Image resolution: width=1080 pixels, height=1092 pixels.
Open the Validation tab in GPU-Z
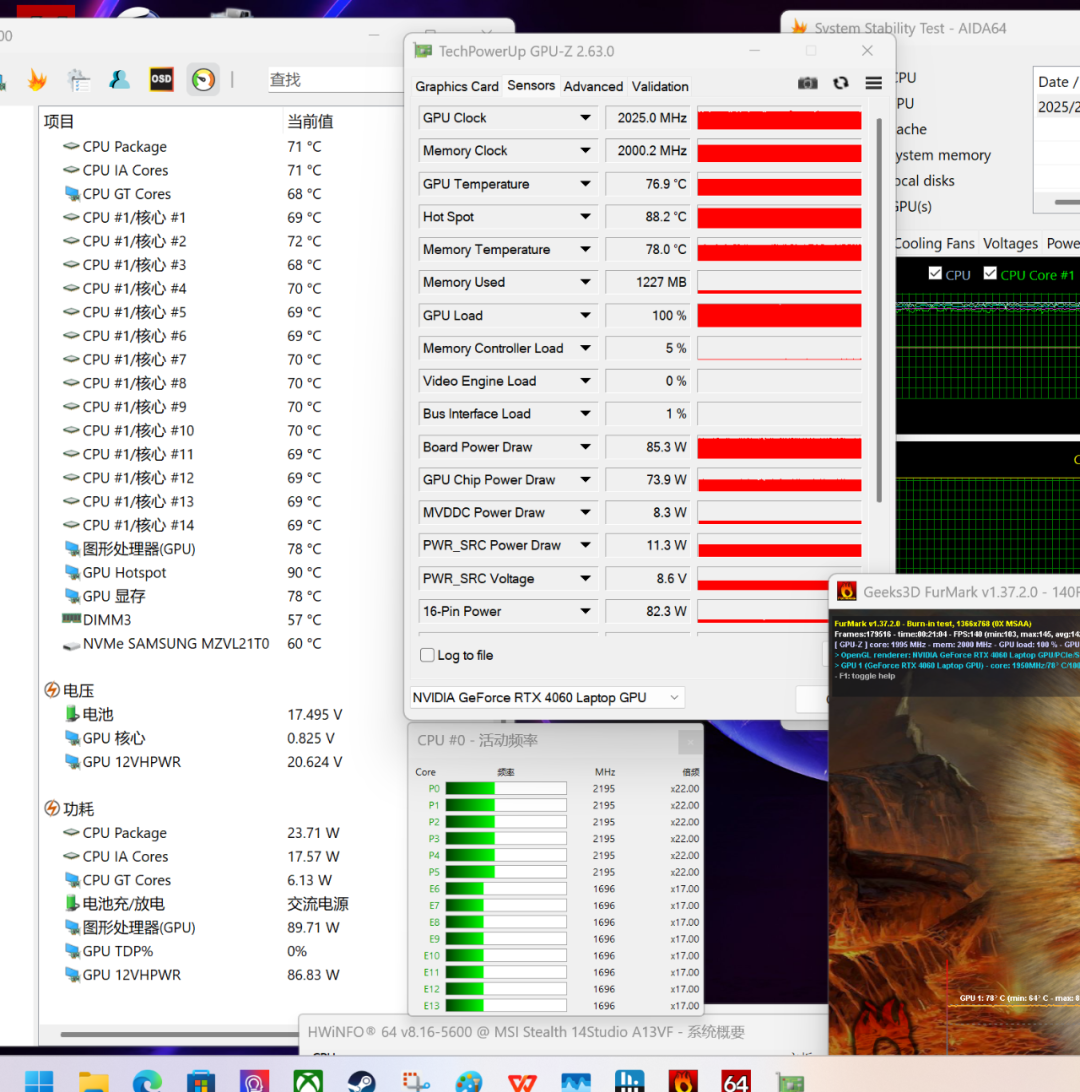(660, 86)
